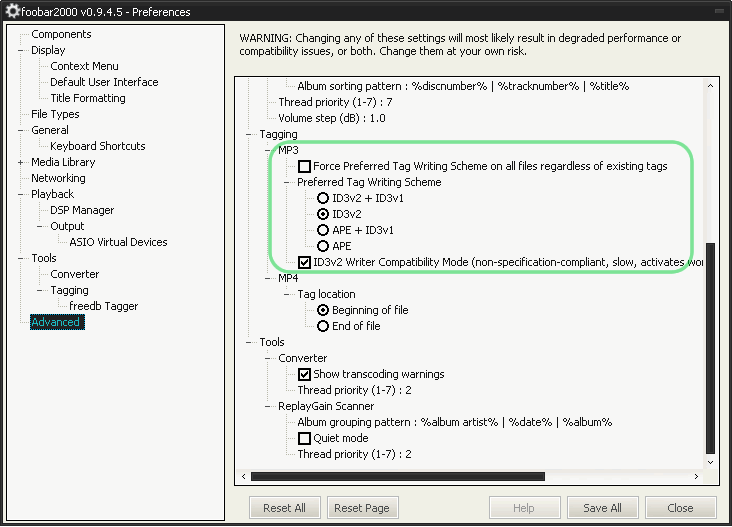This screenshot has width=732, height=527.
Task: Collapse the Playback tree node
Action: coord(21,194)
